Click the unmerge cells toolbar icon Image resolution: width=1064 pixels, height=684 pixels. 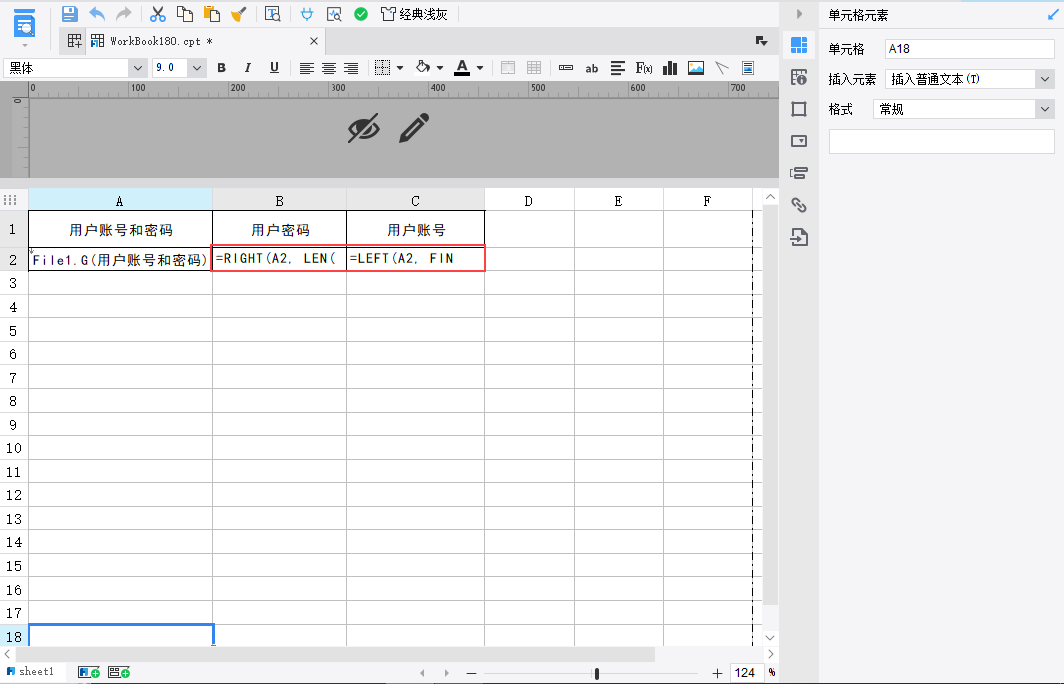[534, 68]
